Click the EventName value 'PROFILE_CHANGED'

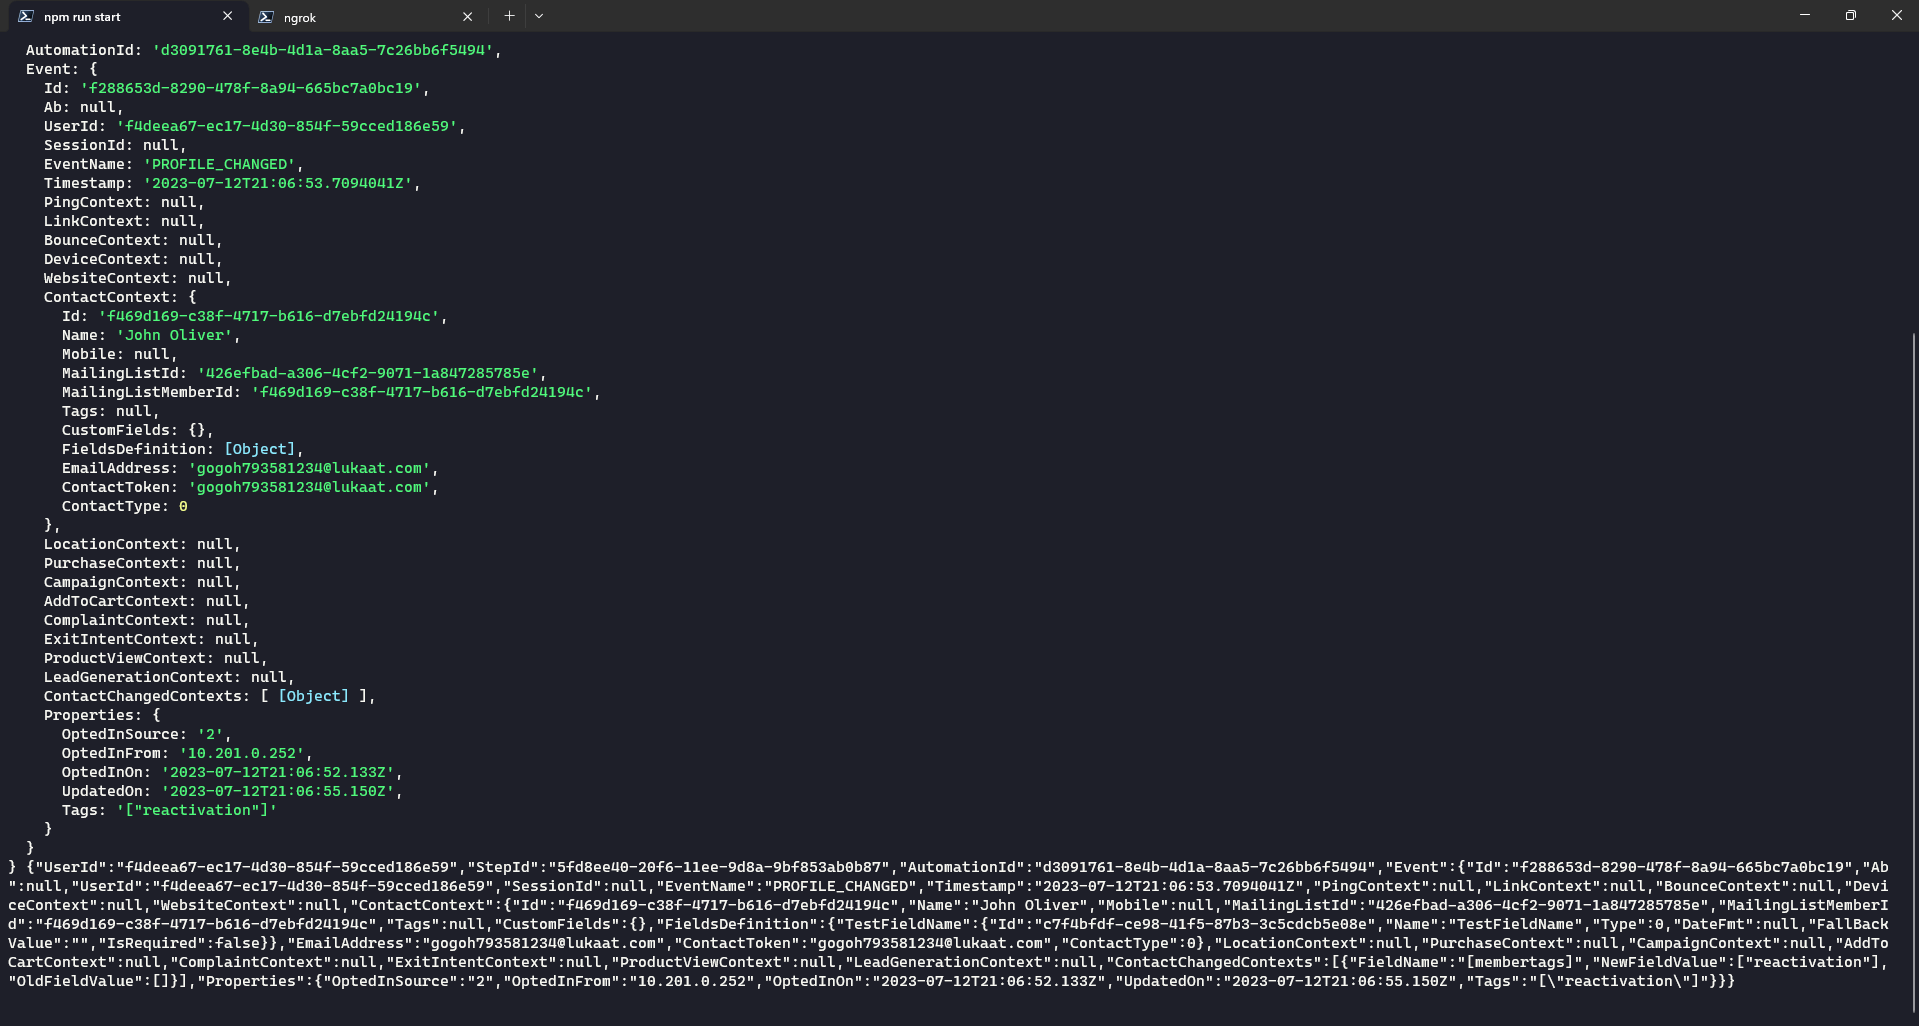pyautogui.click(x=220, y=164)
